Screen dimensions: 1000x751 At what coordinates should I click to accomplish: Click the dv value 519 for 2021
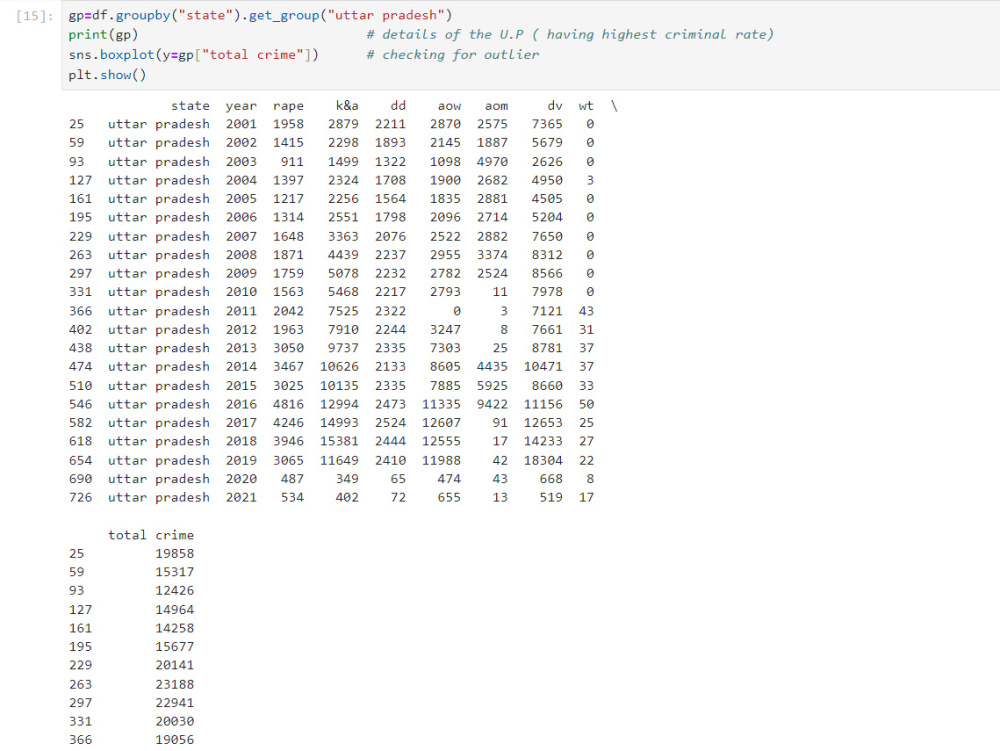pyautogui.click(x=551, y=497)
